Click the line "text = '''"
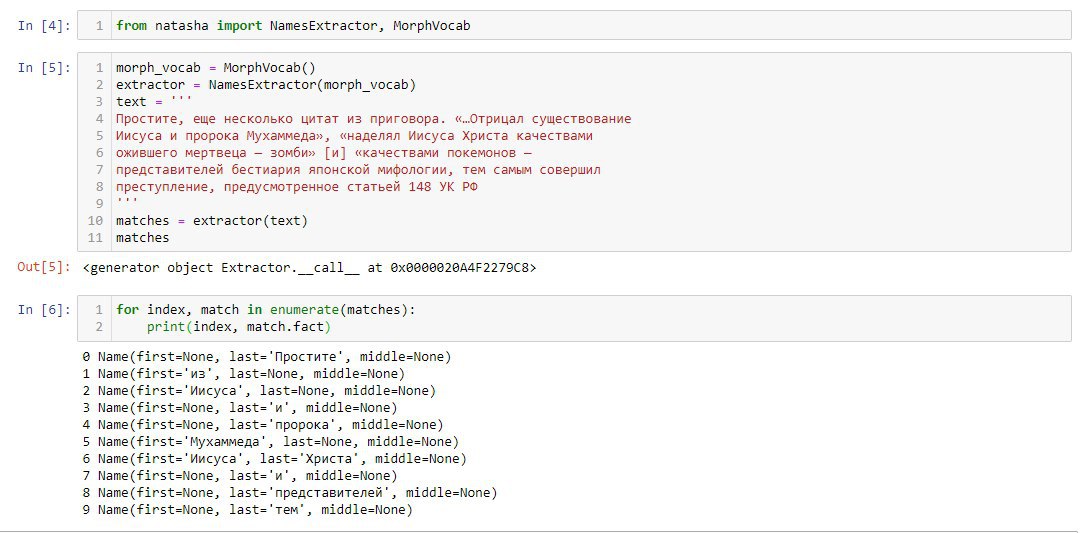Viewport: 1090px width, 533px height. coord(154,101)
